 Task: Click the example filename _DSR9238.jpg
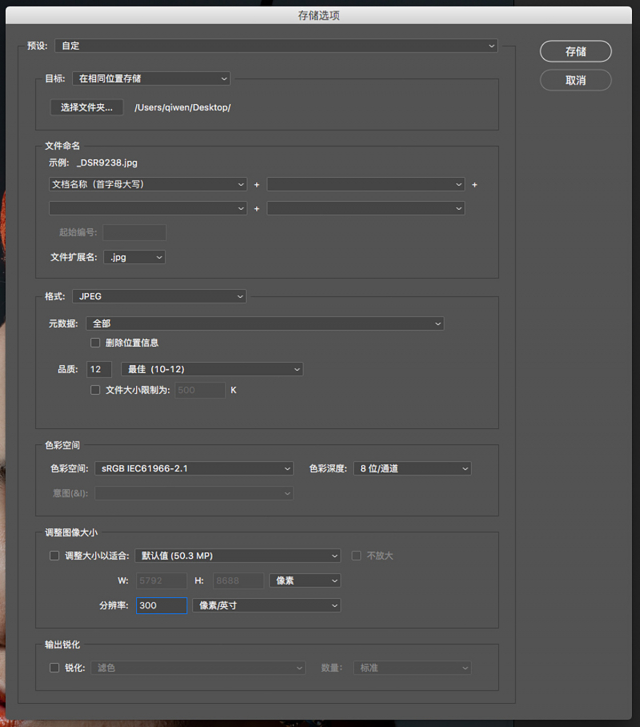tap(107, 163)
